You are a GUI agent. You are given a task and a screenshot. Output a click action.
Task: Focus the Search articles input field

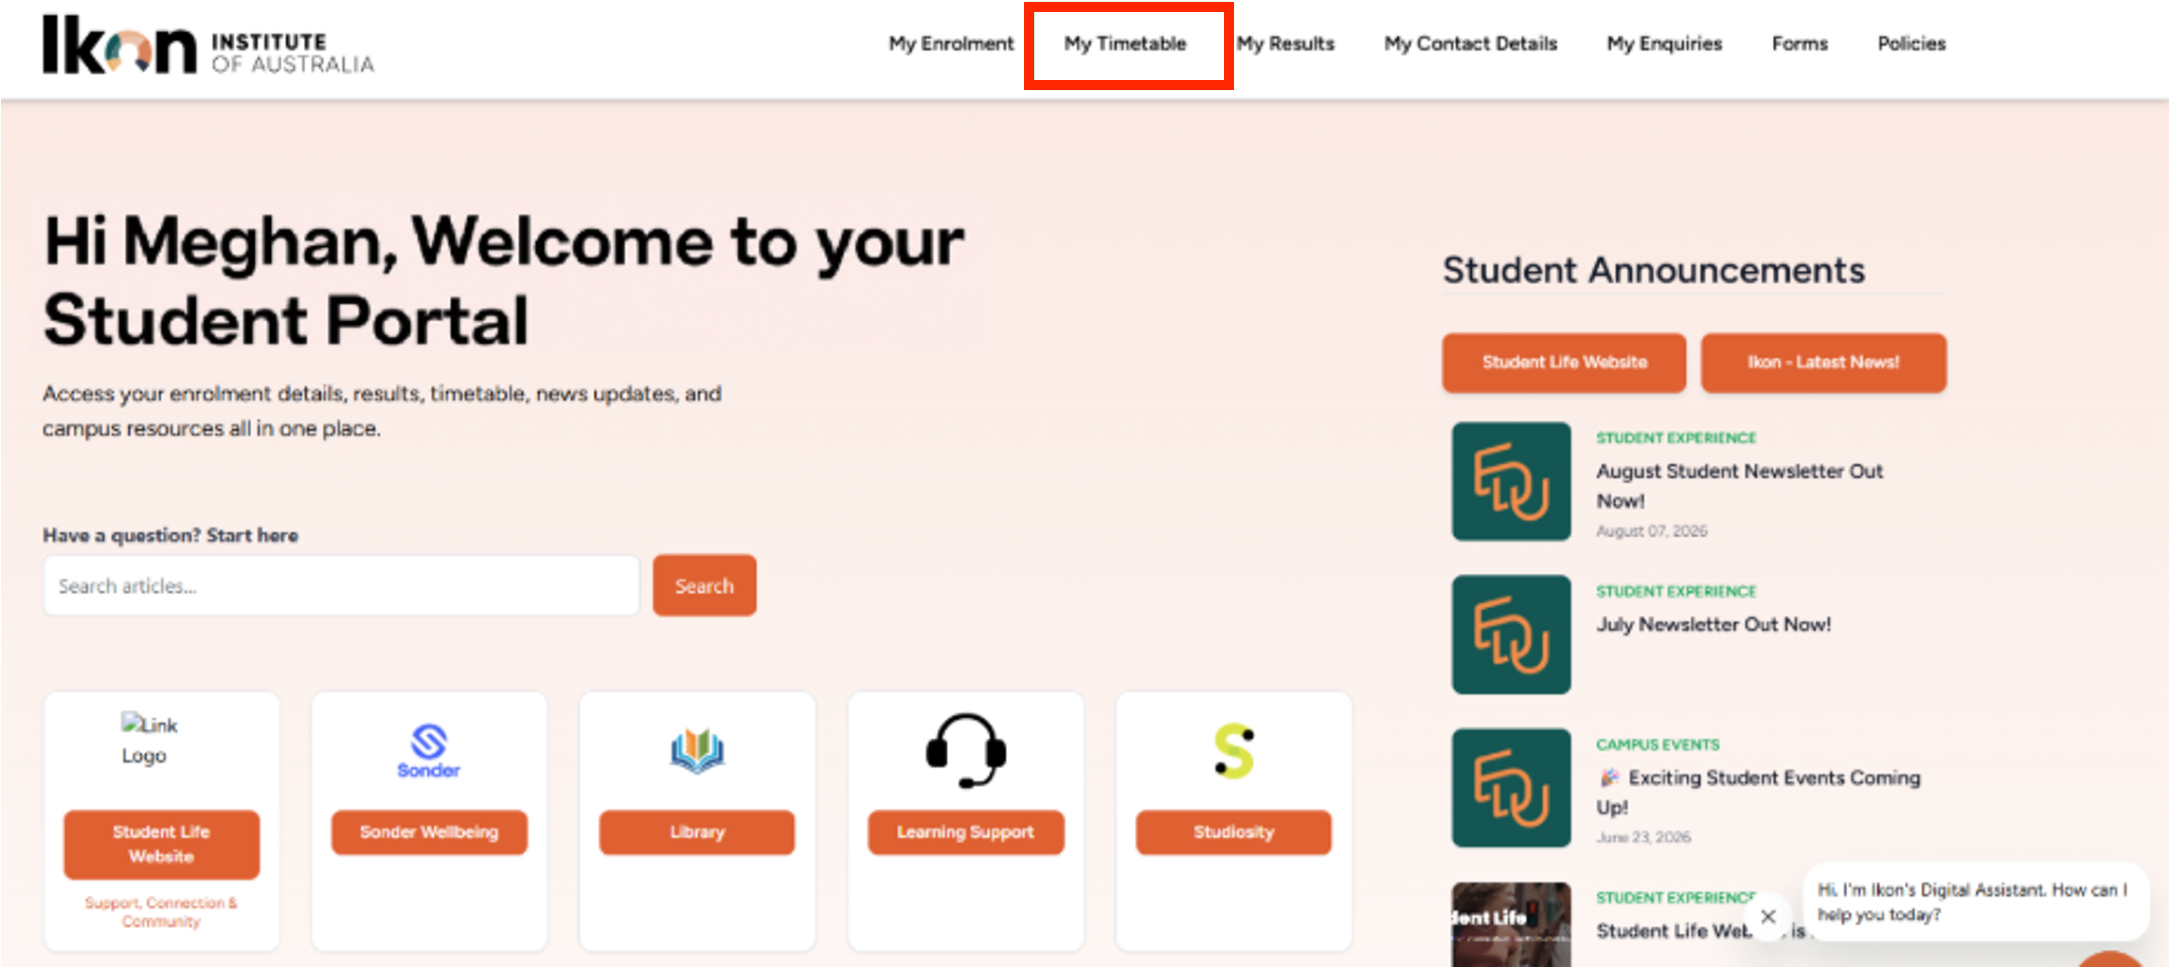(341, 586)
